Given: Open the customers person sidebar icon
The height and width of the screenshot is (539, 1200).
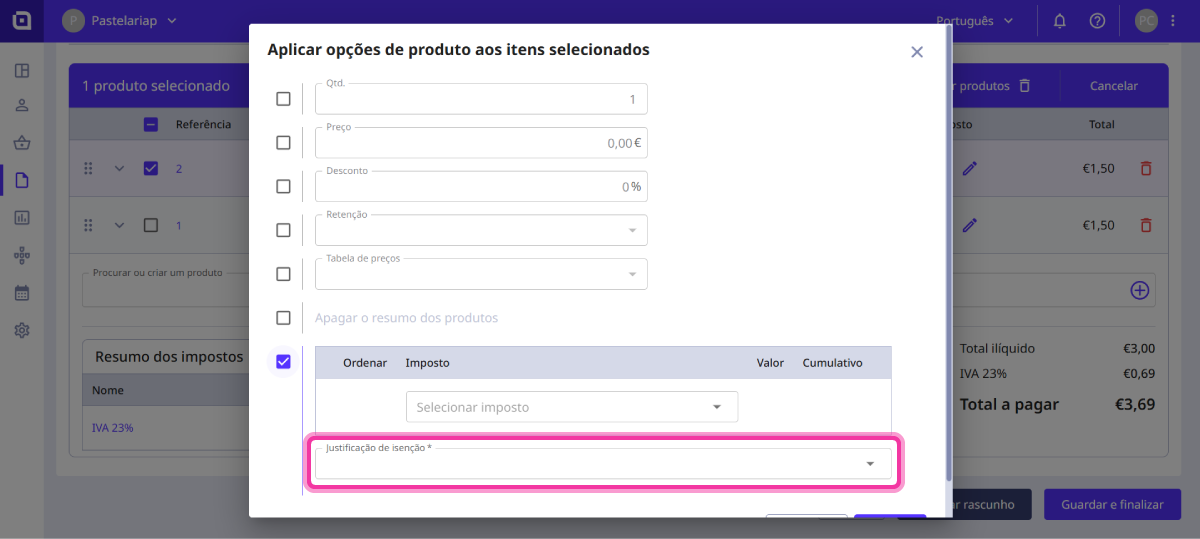Looking at the screenshot, I should click(22, 105).
